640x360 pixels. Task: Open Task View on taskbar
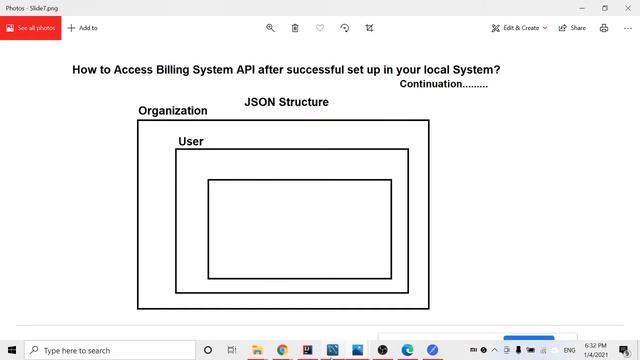tap(232, 350)
